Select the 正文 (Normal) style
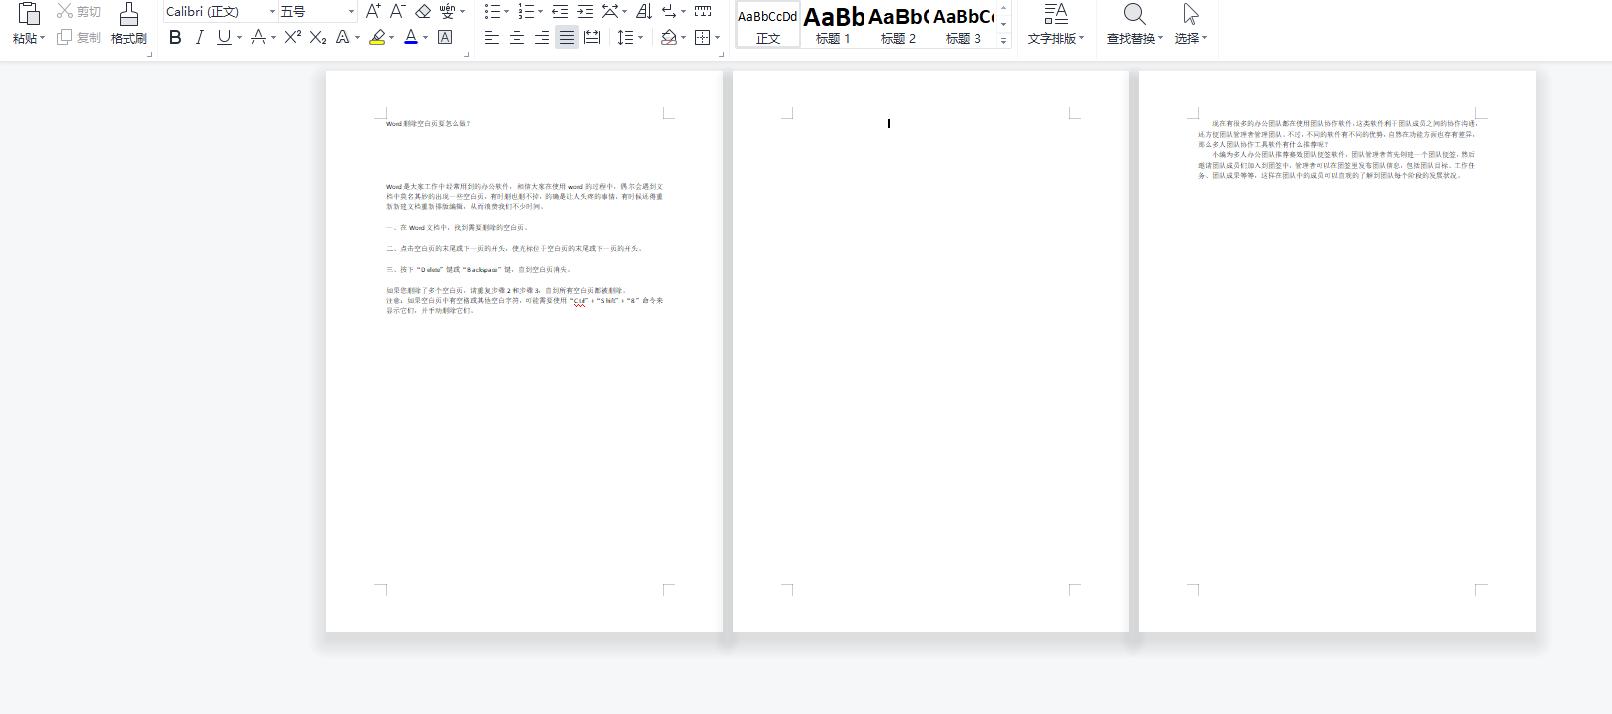Screen dimensions: 1612x714 click(x=768, y=25)
